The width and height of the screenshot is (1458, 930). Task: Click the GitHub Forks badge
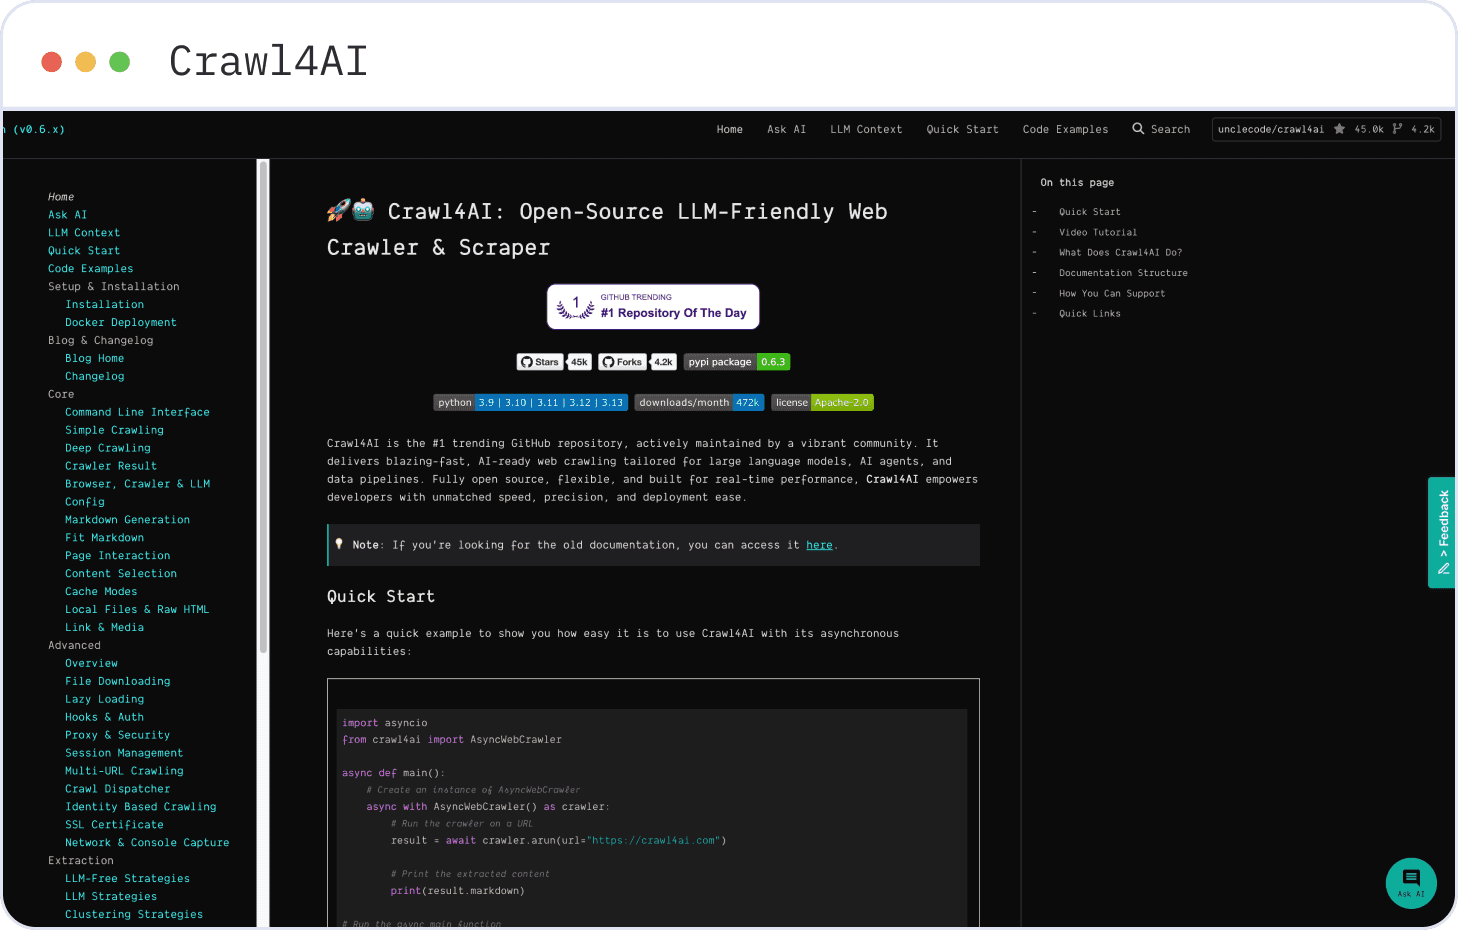pos(637,362)
